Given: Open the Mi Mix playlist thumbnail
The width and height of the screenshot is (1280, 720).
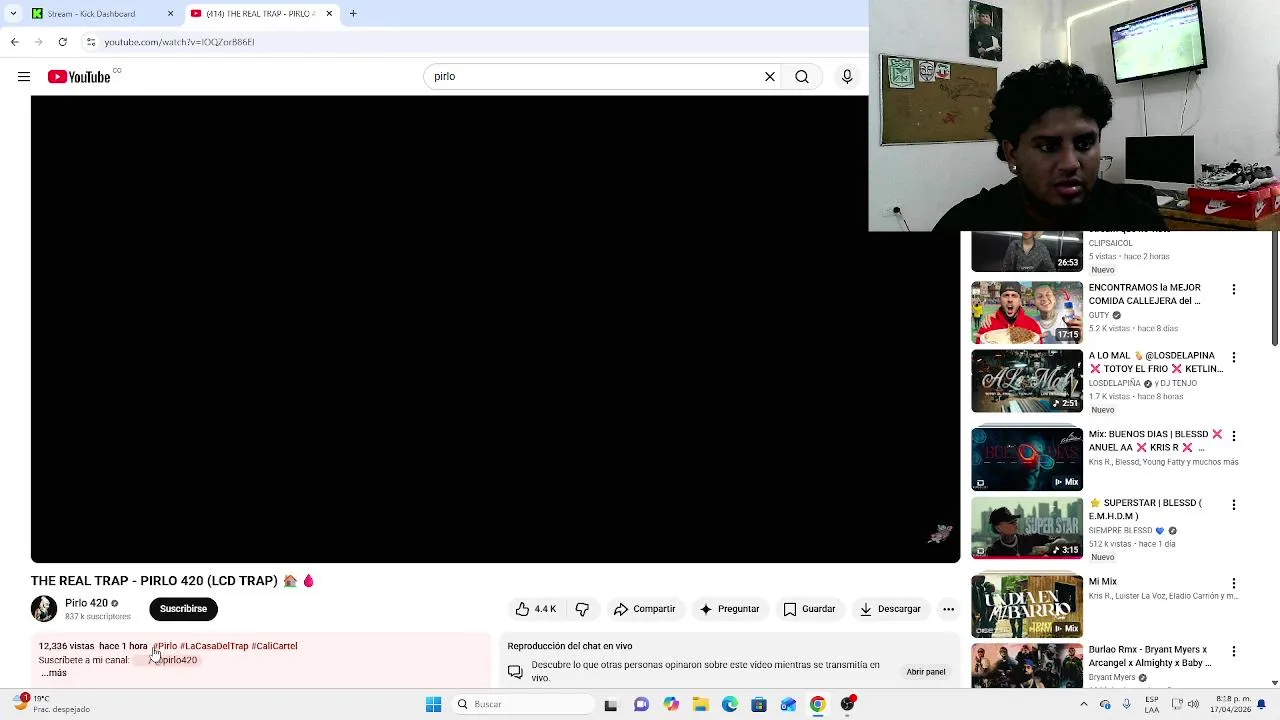Looking at the screenshot, I should [x=1027, y=606].
